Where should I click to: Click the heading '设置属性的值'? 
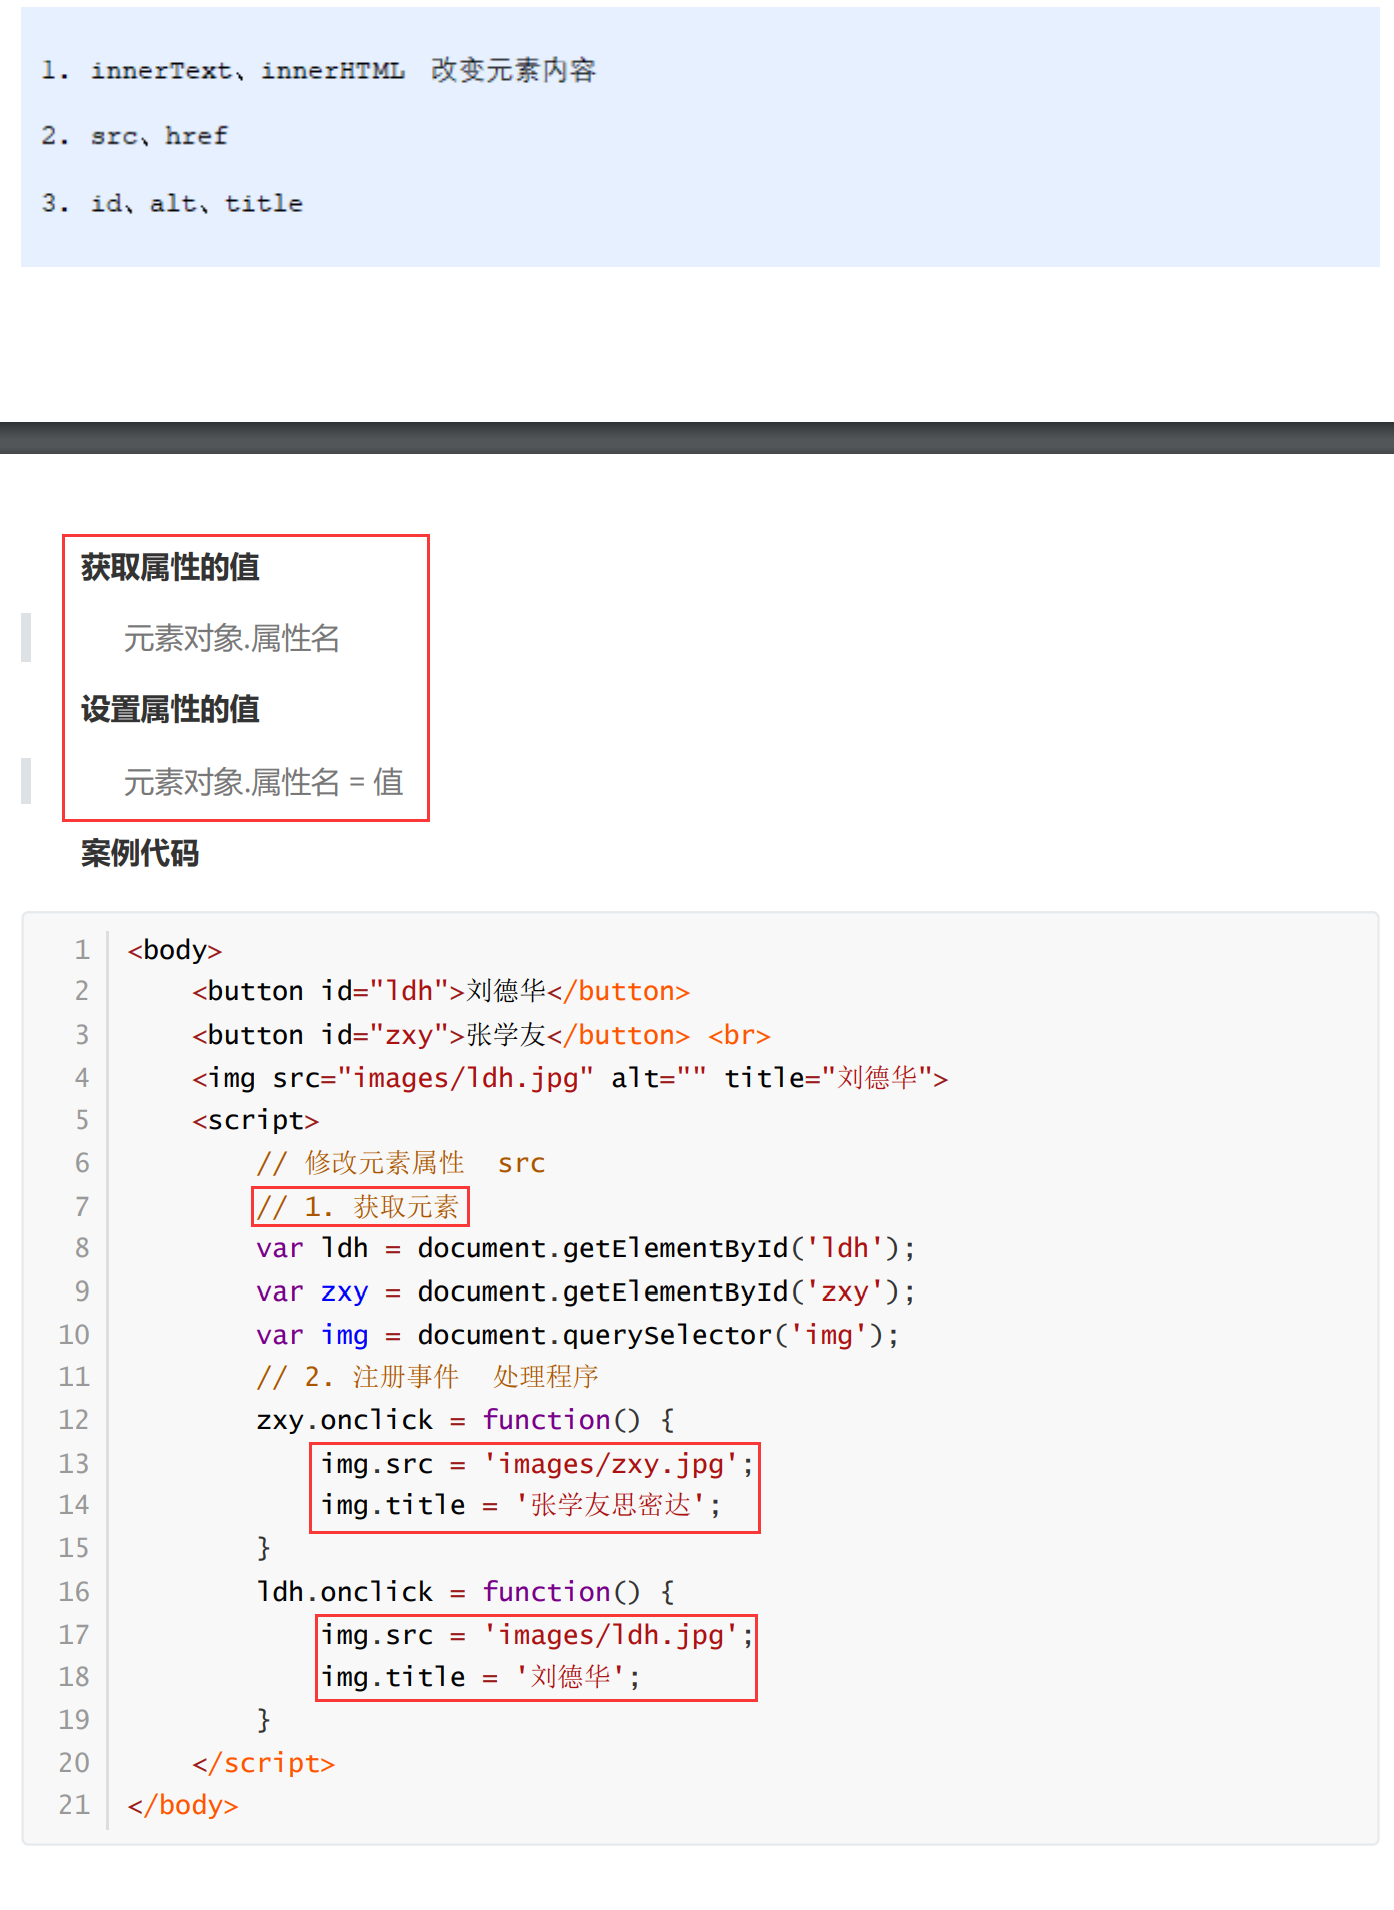pos(170,709)
